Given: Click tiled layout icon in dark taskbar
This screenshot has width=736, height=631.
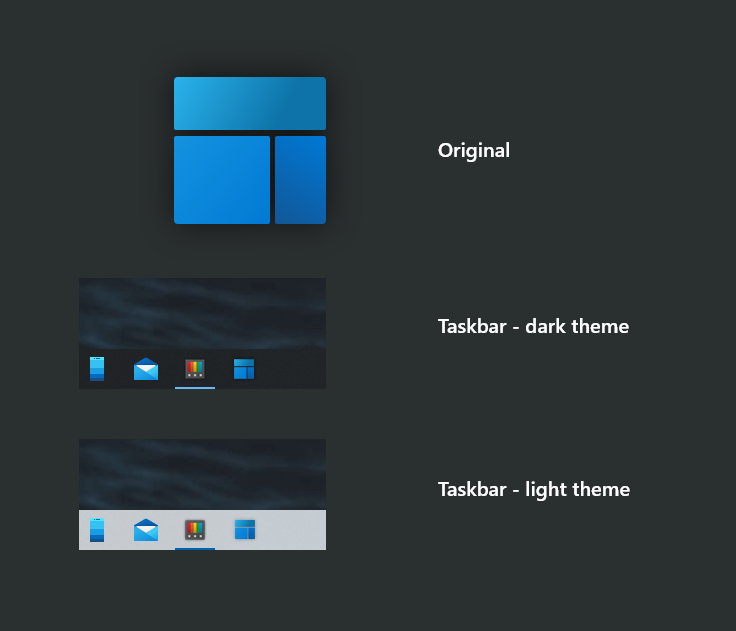Looking at the screenshot, I should pyautogui.click(x=244, y=369).
